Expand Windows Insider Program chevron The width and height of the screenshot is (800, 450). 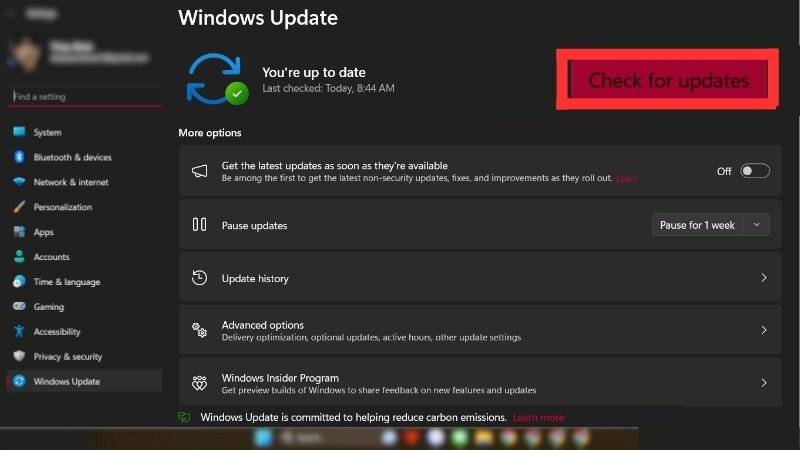(x=764, y=383)
